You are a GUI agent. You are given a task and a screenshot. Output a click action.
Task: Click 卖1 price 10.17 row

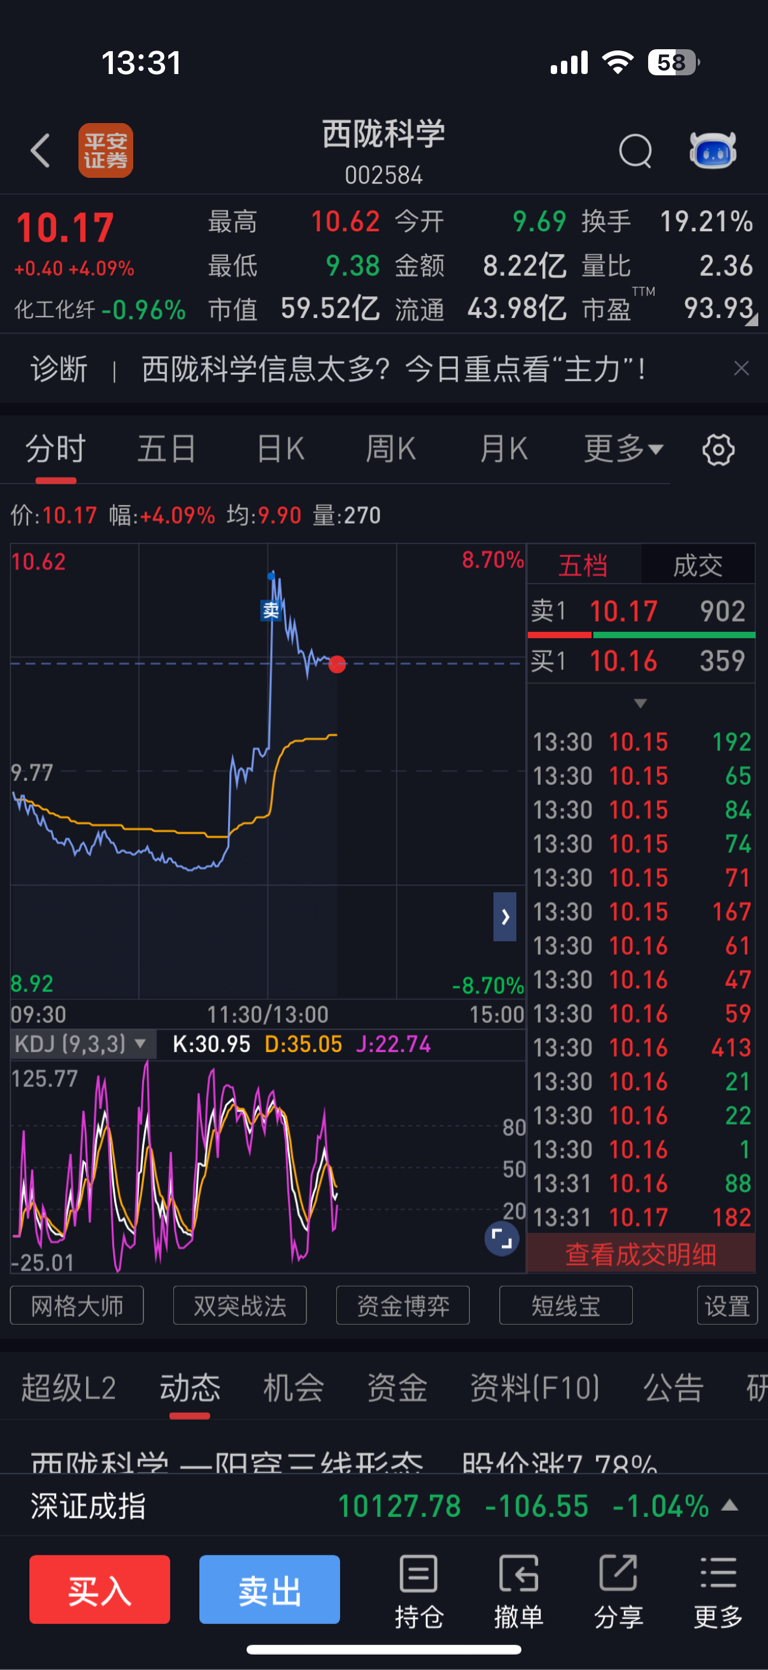click(x=641, y=611)
